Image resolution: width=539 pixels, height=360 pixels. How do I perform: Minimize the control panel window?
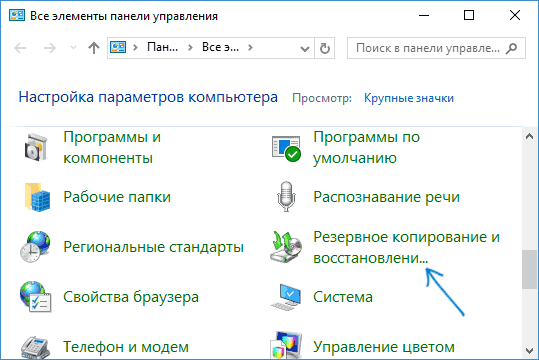[x=424, y=15]
